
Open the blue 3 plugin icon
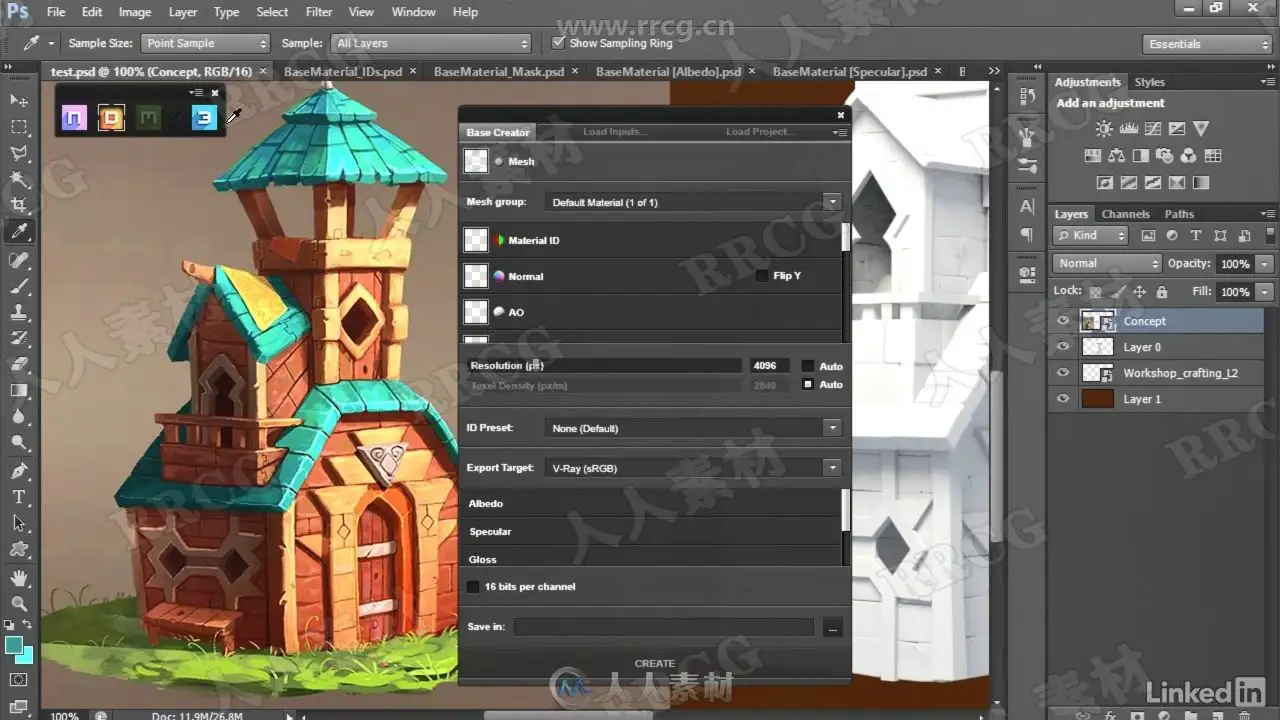point(204,119)
